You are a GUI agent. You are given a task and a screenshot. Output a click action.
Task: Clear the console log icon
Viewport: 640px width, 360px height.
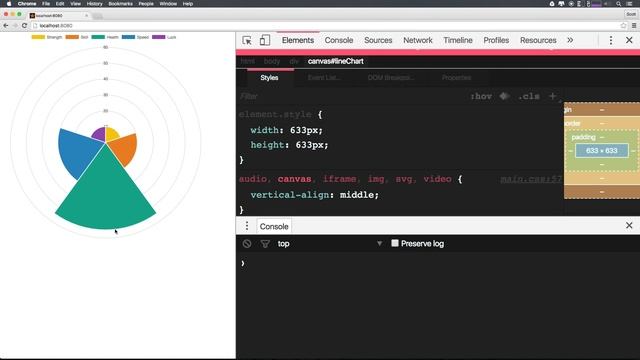(x=247, y=244)
